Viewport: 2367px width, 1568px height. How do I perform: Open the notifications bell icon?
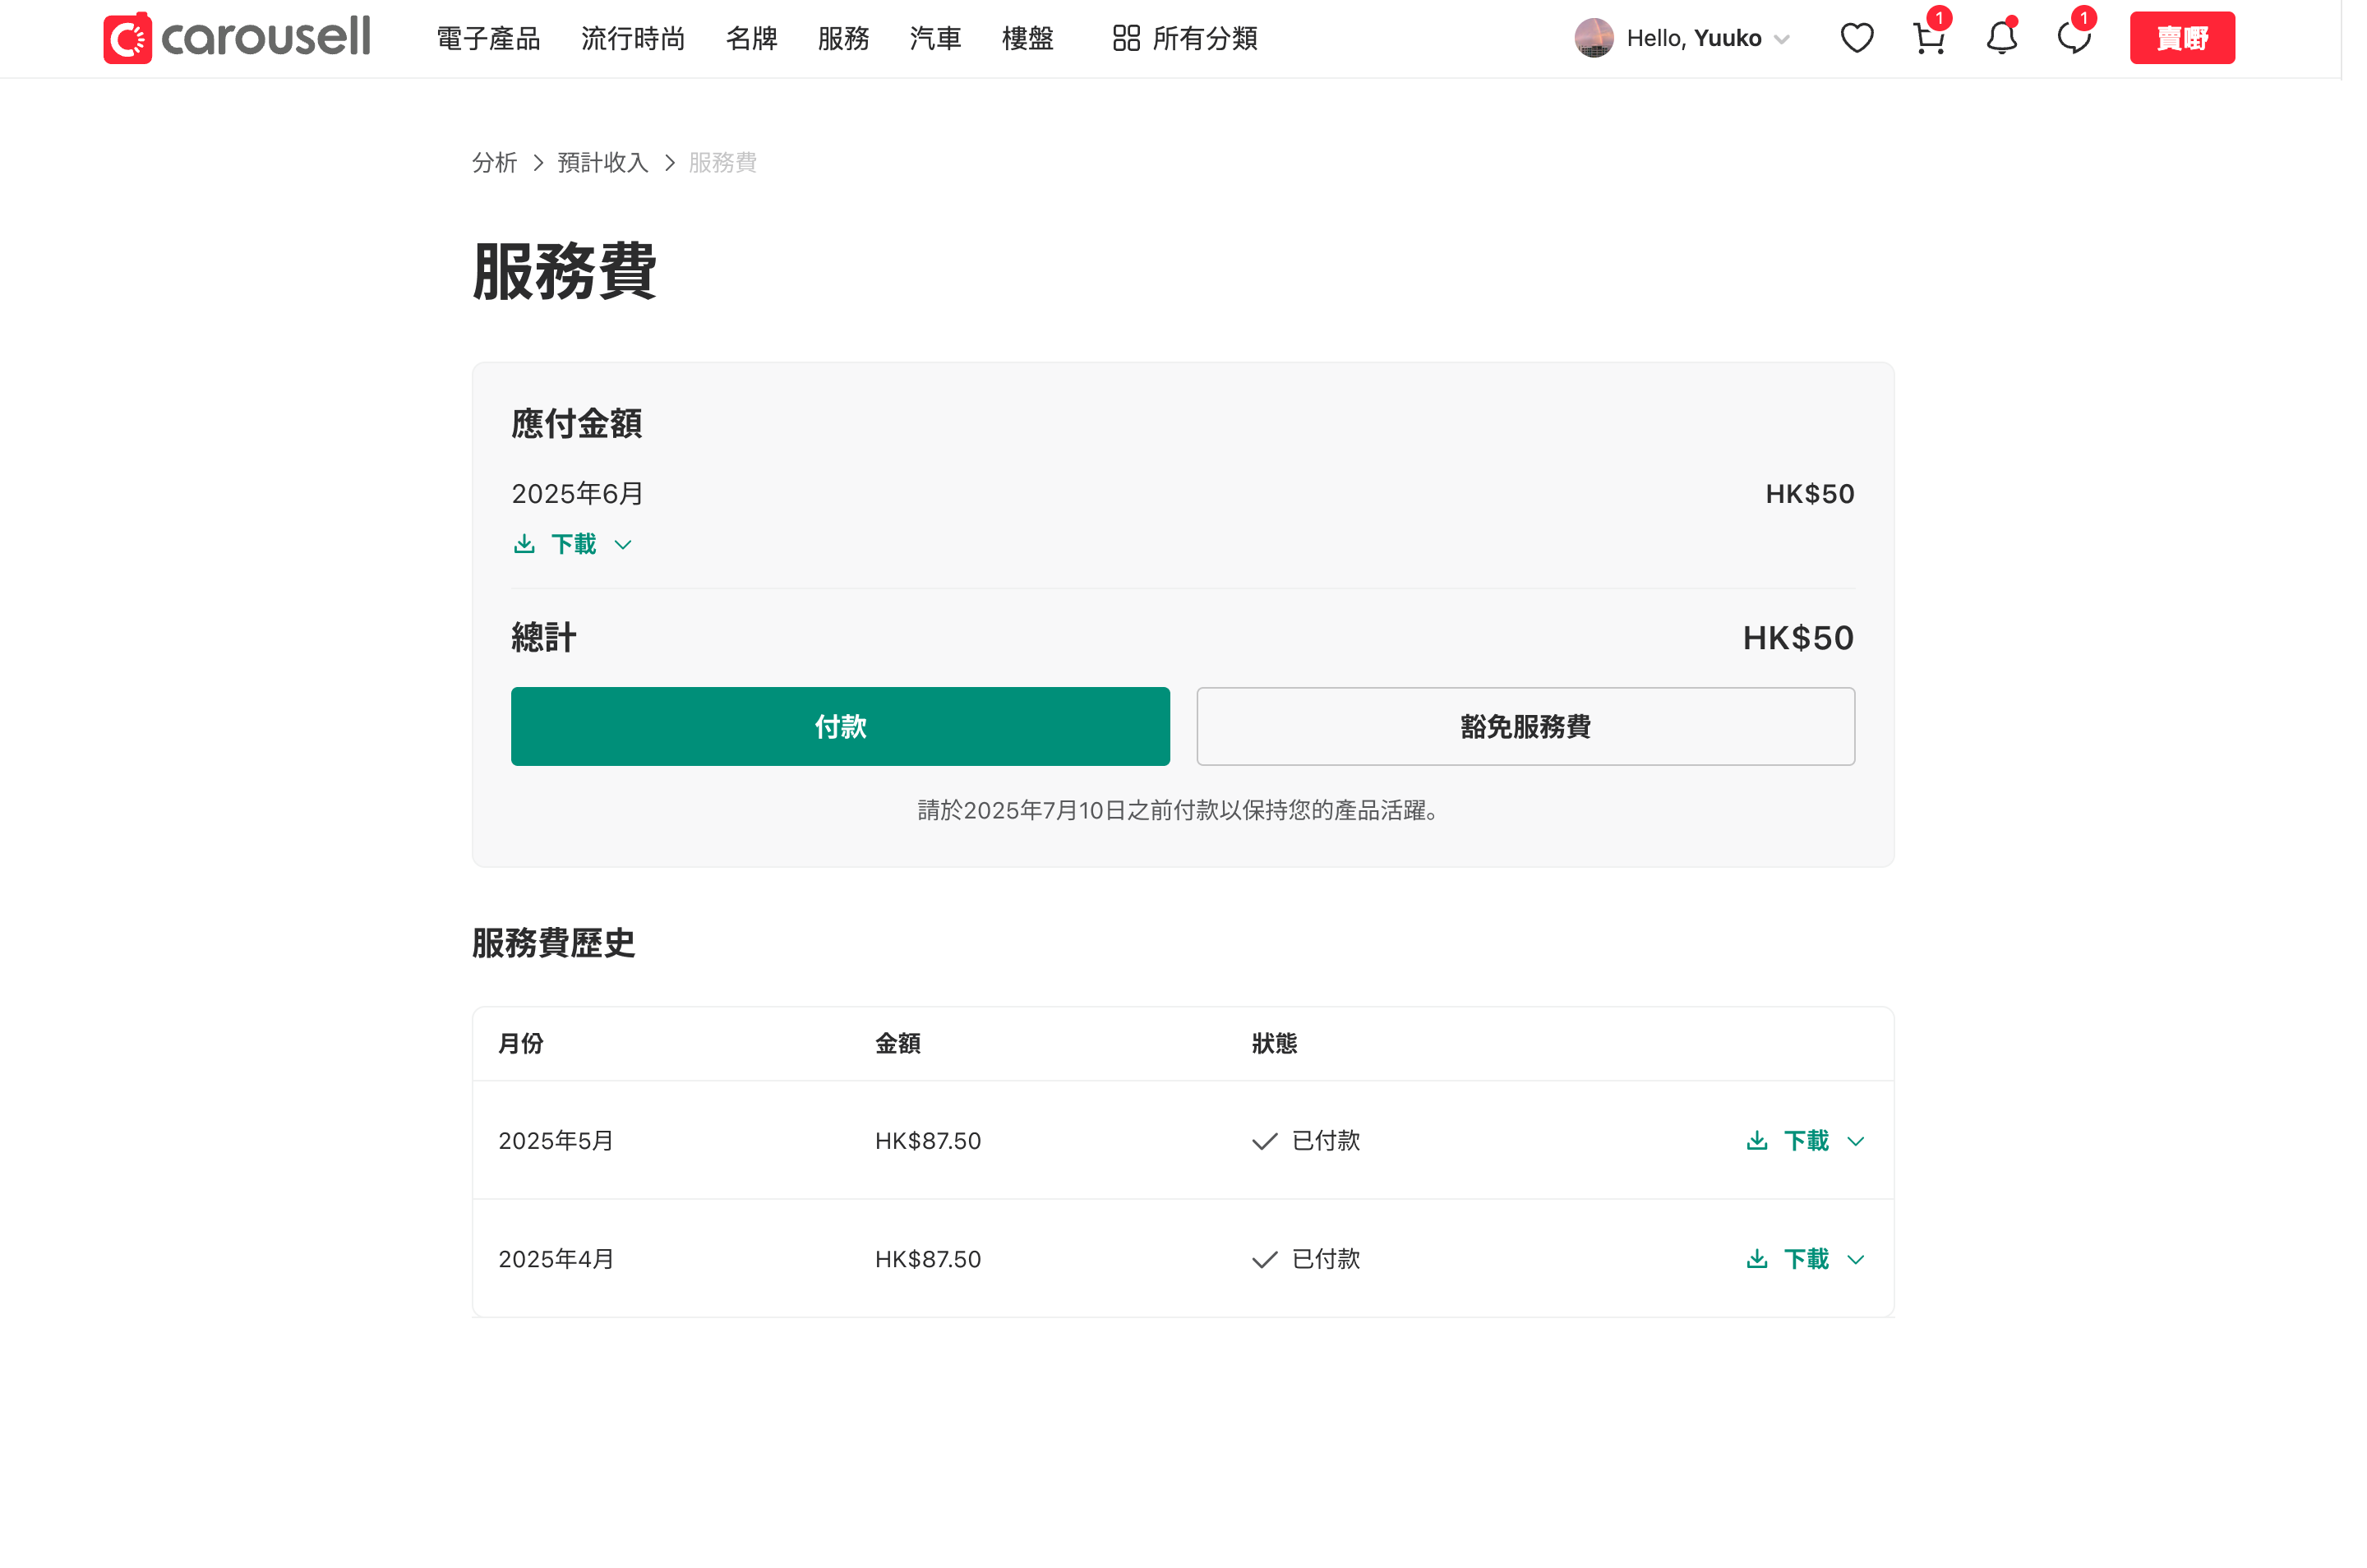point(2001,38)
